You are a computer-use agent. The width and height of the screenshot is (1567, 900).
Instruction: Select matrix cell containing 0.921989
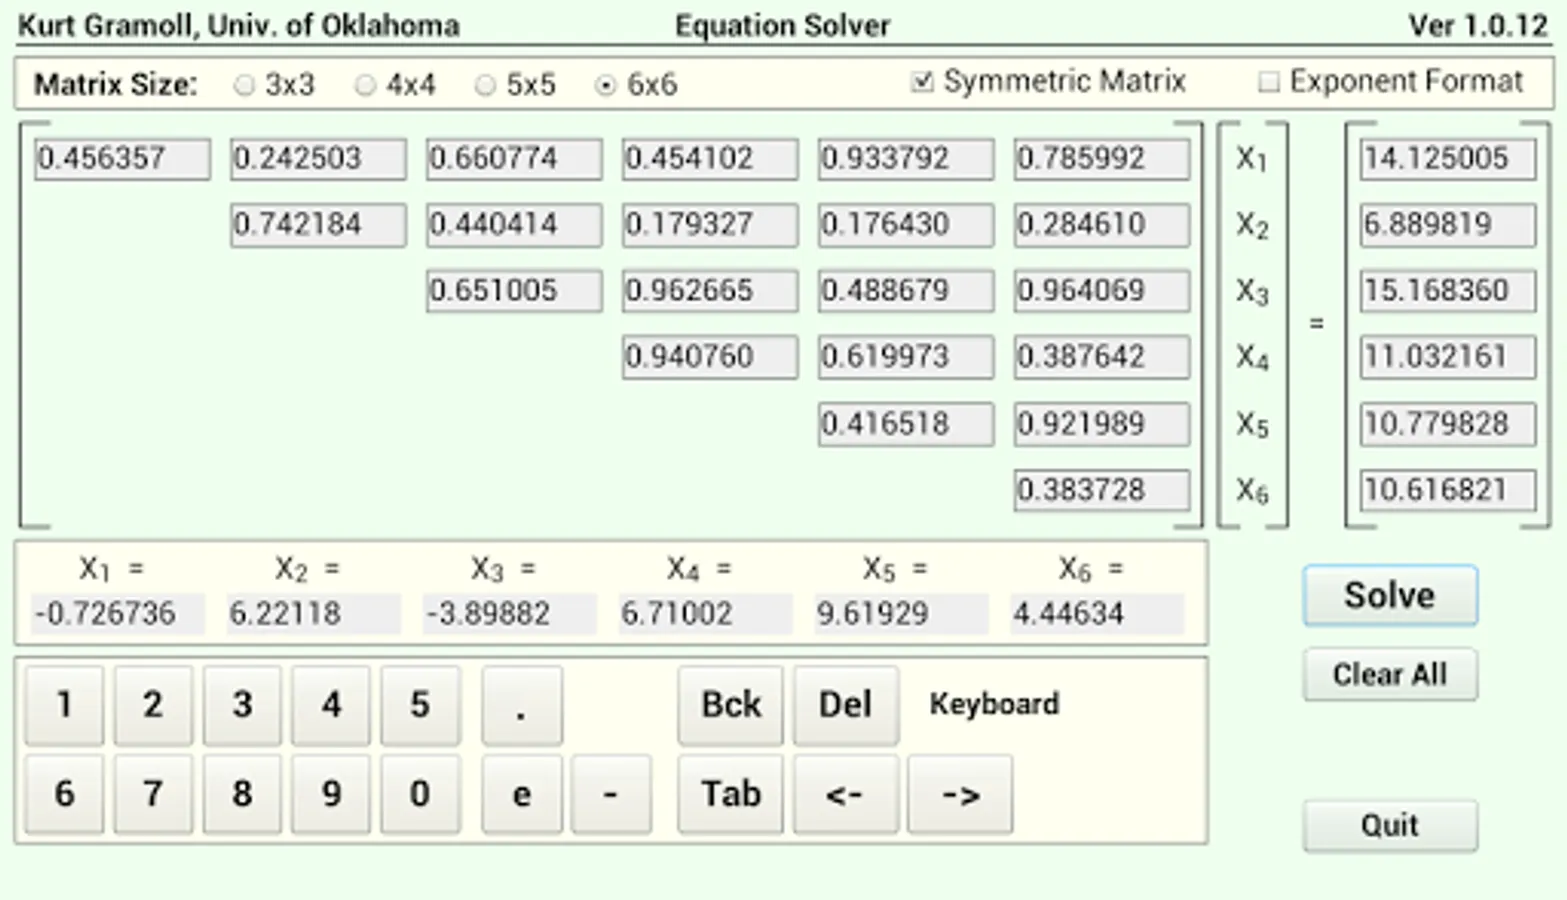[x=1102, y=424]
